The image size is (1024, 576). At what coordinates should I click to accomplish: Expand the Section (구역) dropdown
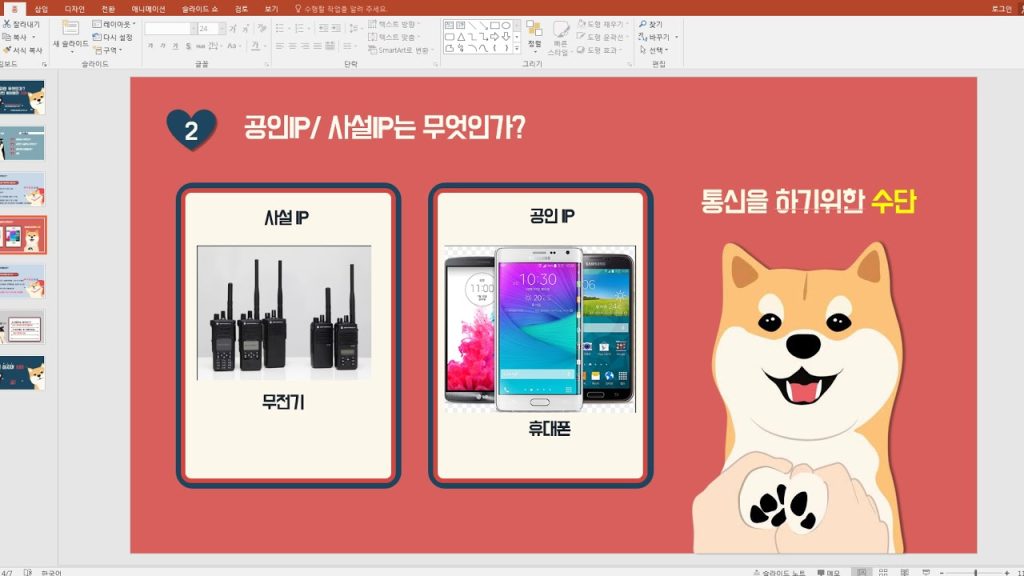(x=108, y=49)
